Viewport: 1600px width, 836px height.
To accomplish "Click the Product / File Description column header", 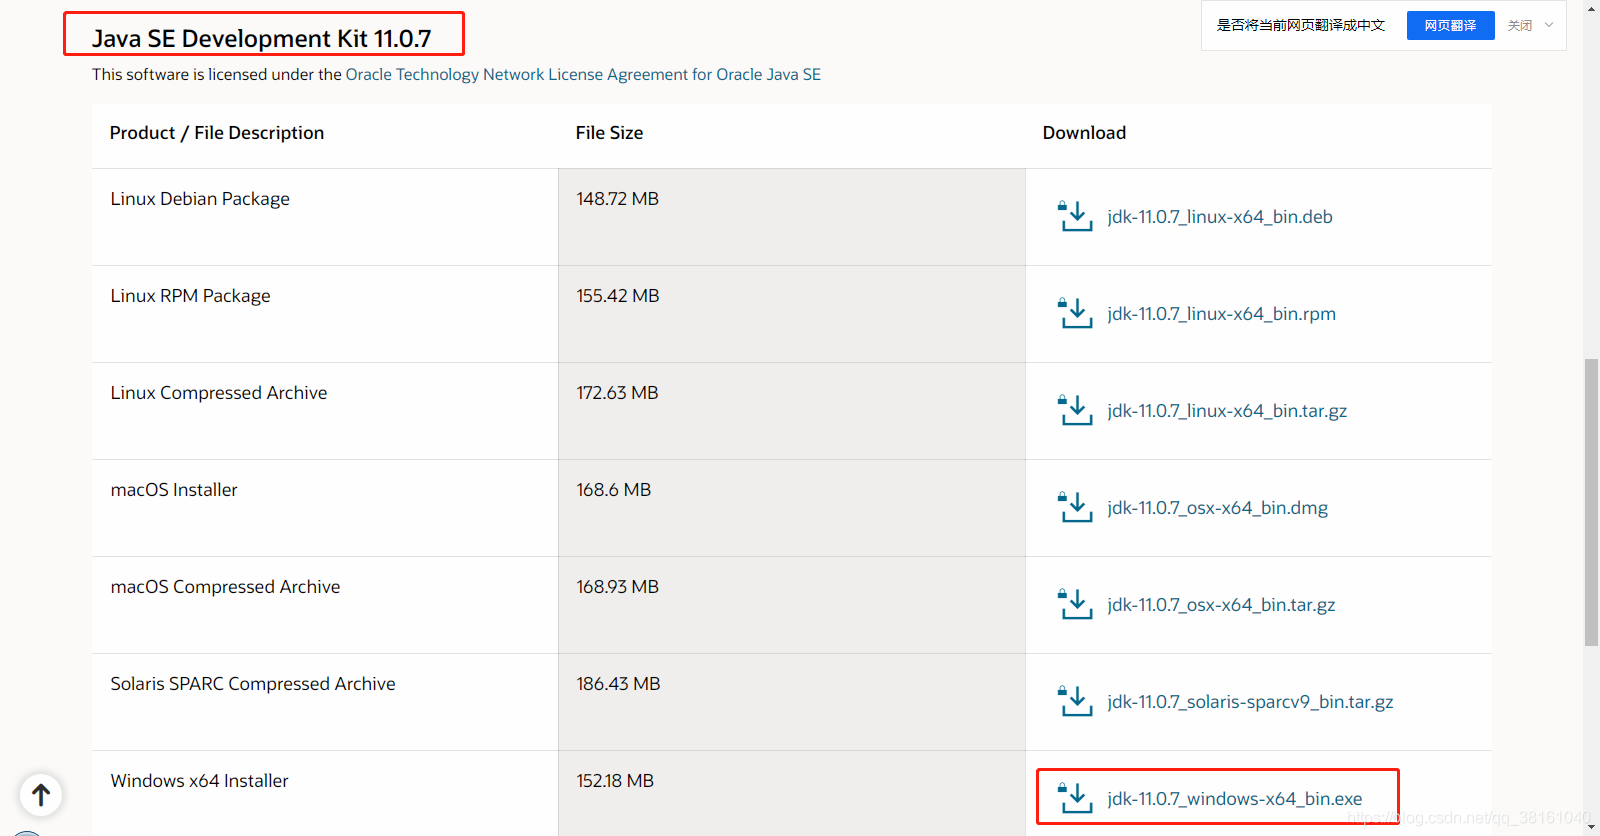I will click(217, 133).
